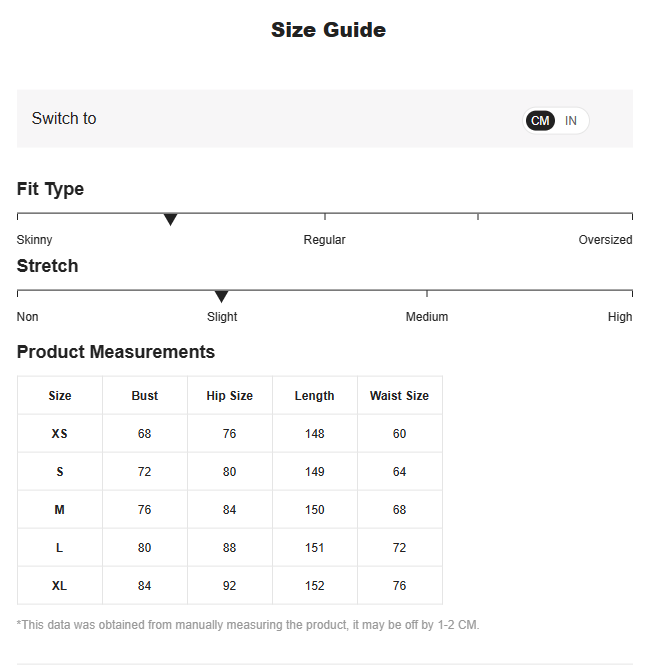The image size is (651, 667).
Task: Switch units to IN
Action: click(571, 121)
